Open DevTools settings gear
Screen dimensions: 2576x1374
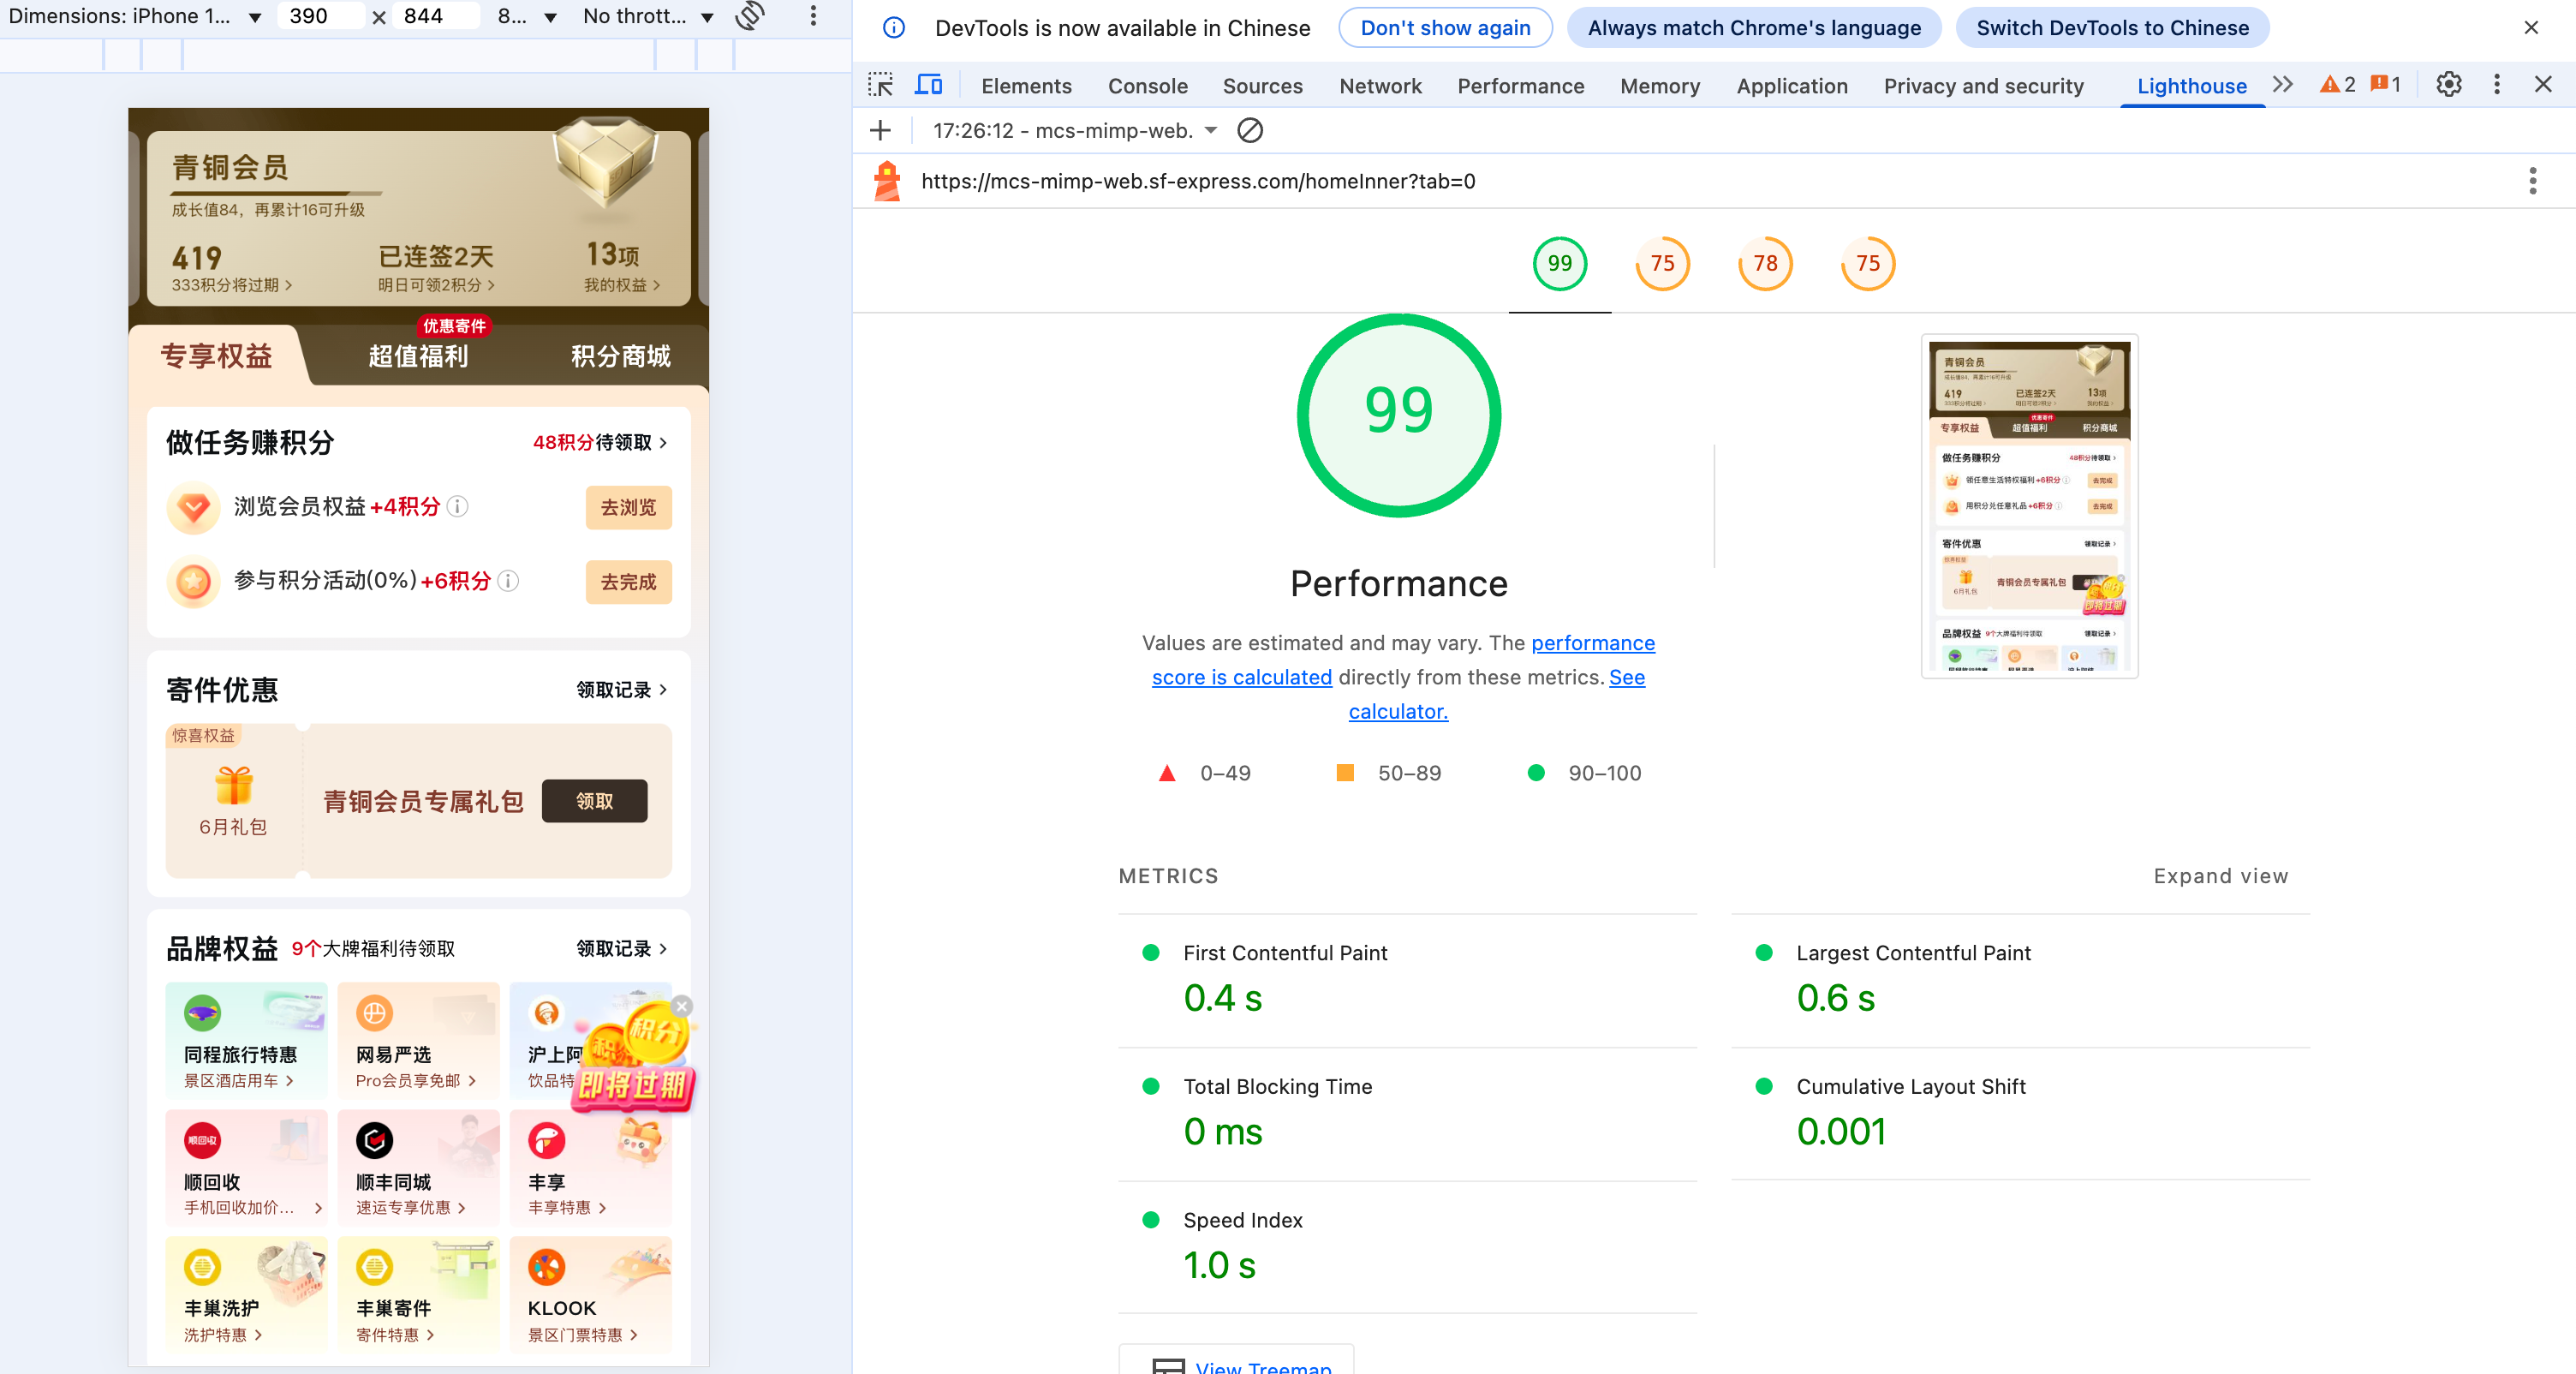click(2448, 85)
